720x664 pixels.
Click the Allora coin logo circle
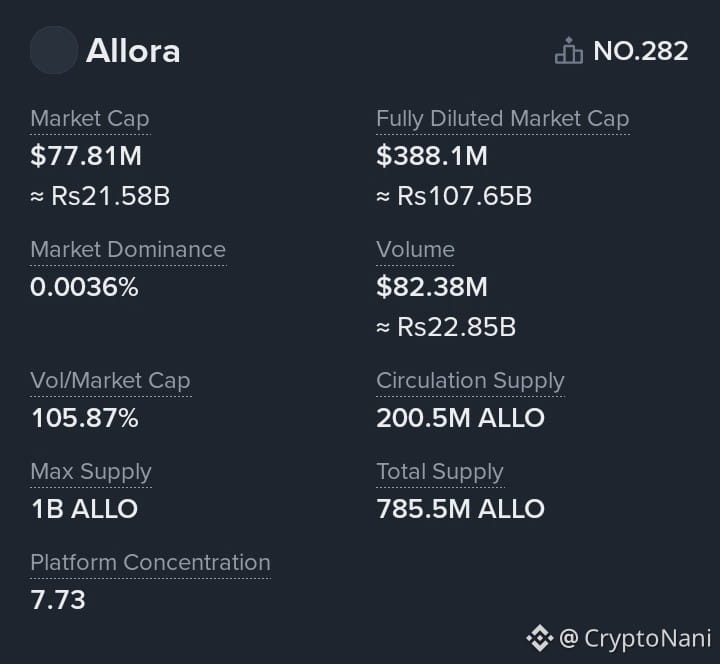54,50
